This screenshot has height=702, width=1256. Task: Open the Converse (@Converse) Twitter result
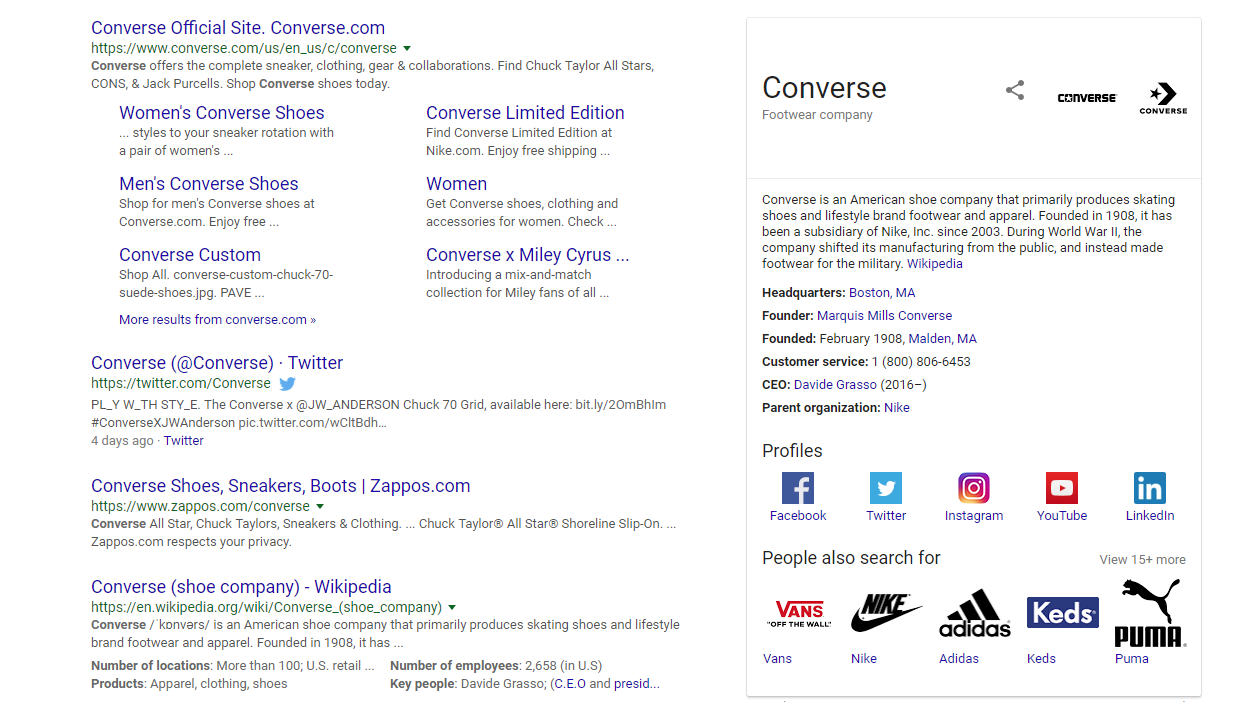pyautogui.click(x=217, y=363)
